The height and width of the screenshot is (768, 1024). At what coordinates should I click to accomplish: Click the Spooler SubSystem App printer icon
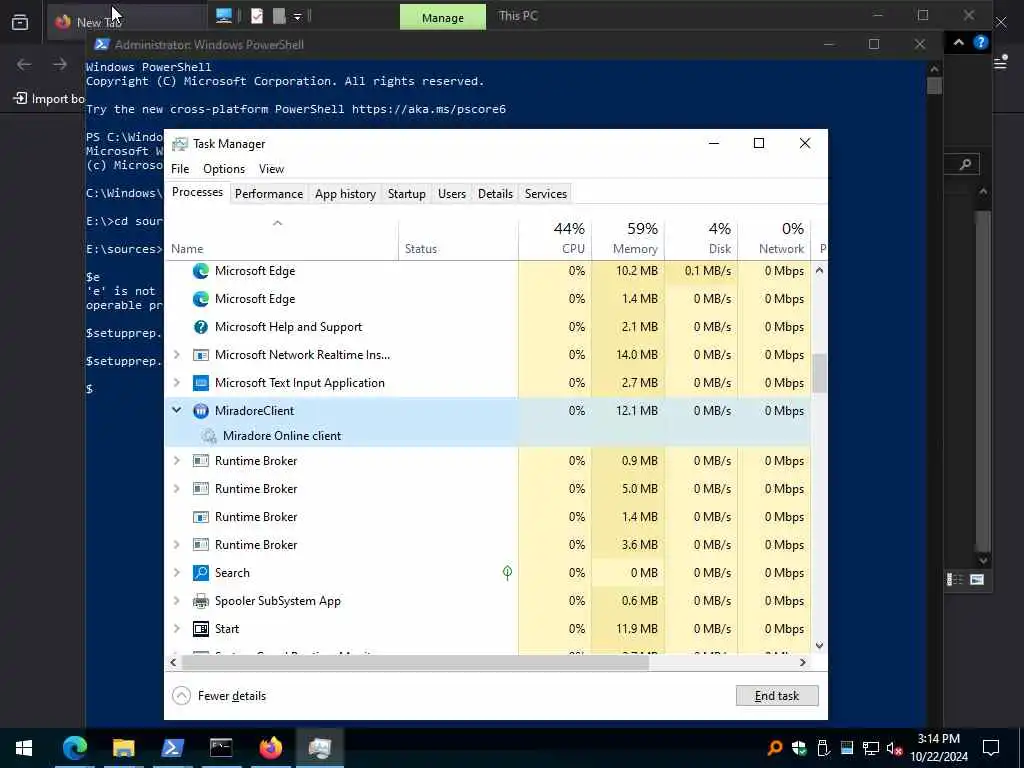pyautogui.click(x=200, y=601)
